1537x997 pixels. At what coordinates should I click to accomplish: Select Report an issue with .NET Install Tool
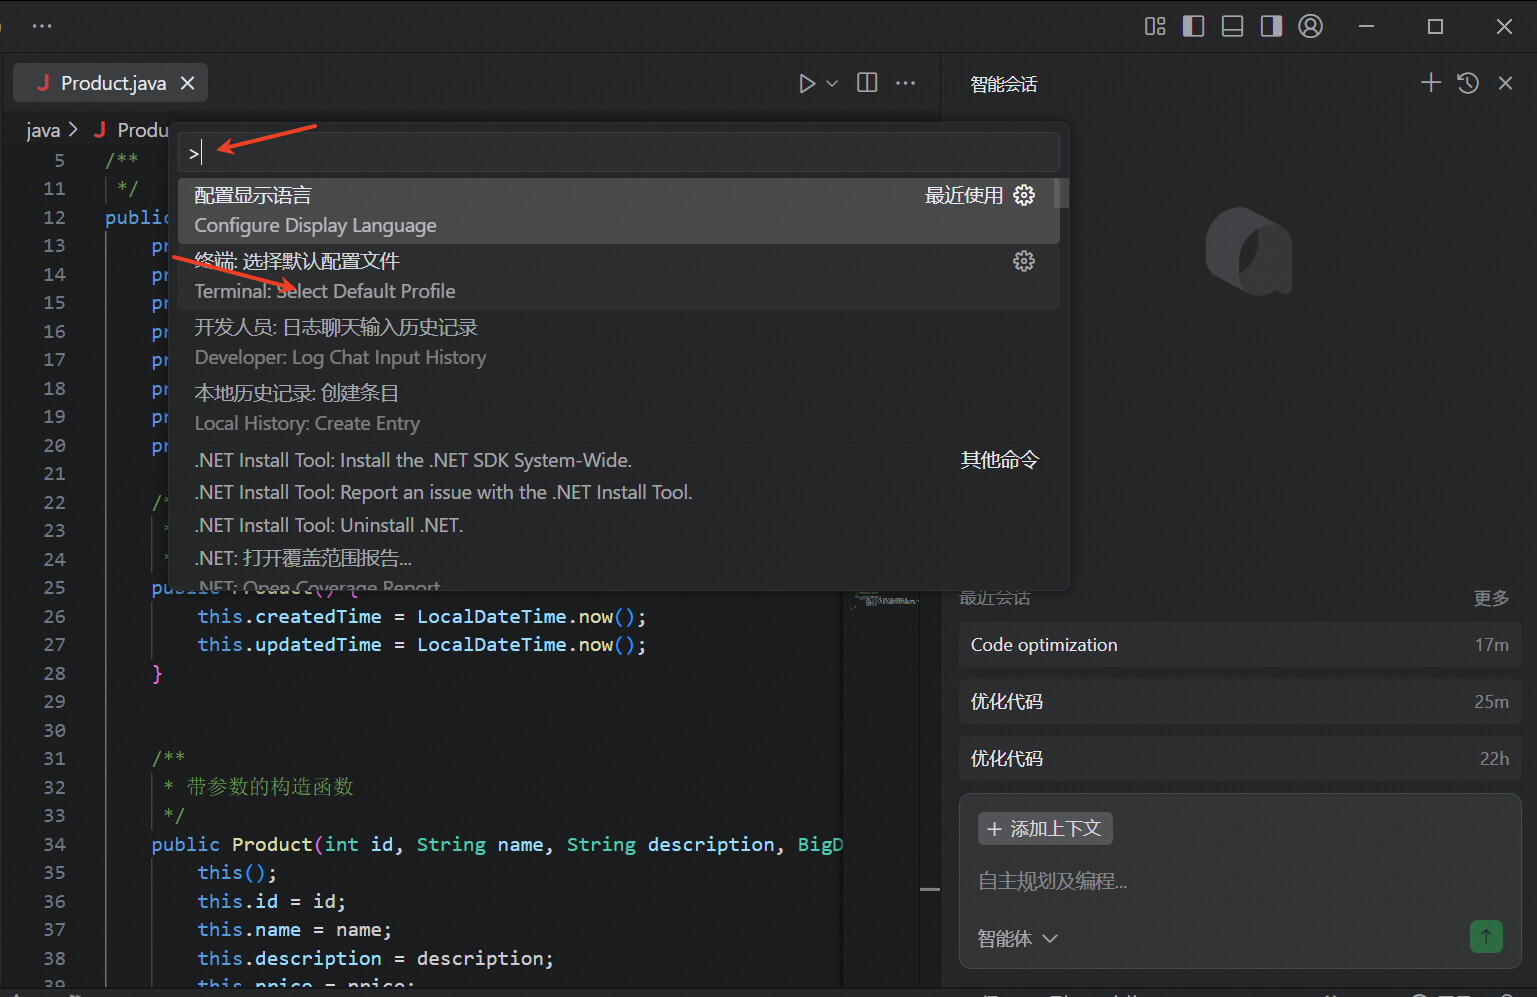coord(619,492)
